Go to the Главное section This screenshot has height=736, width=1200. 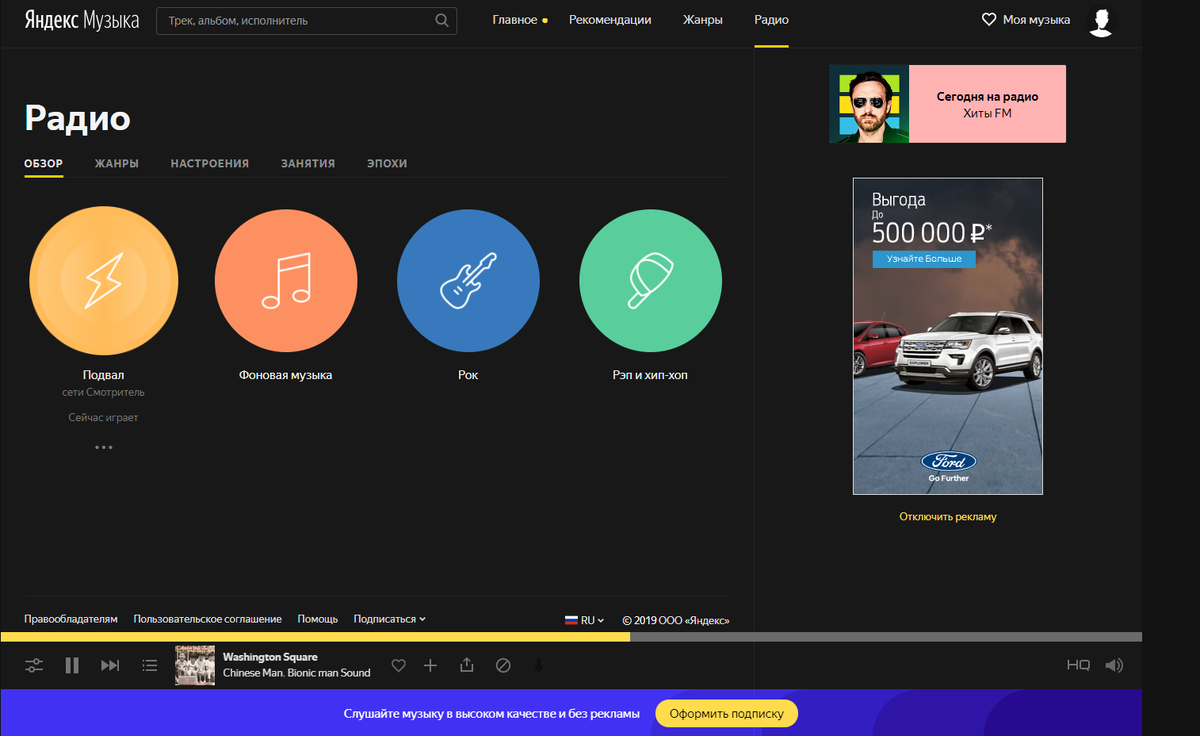[x=515, y=20]
